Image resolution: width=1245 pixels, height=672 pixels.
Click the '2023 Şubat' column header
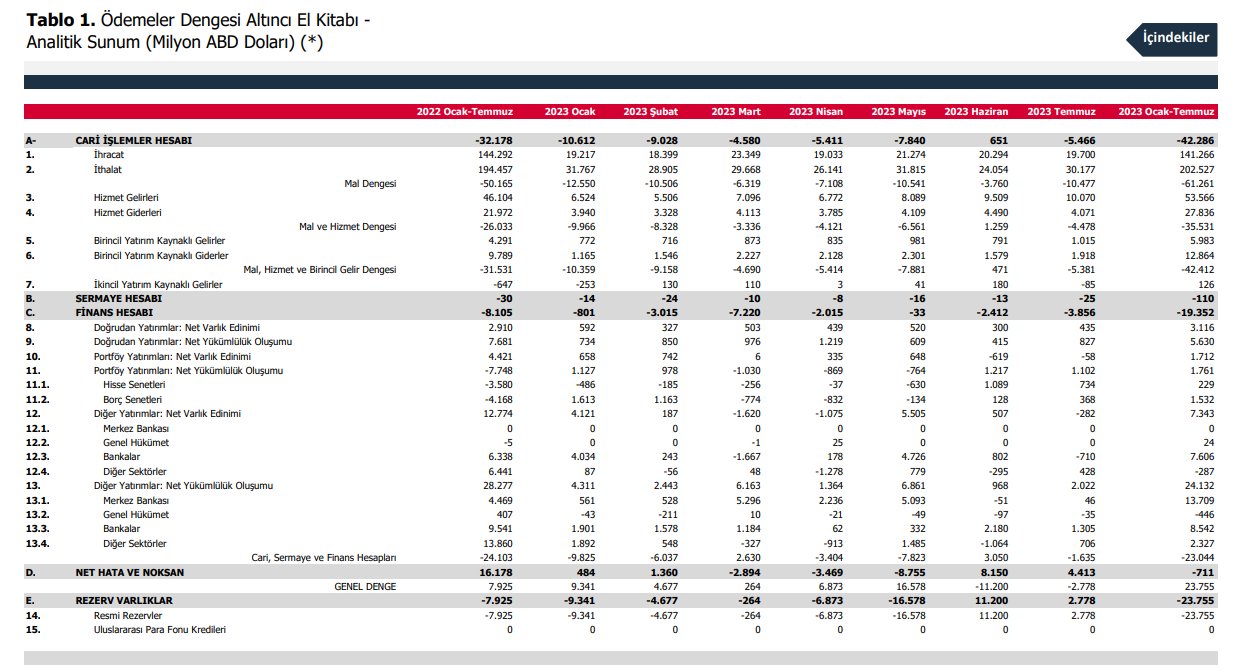[650, 112]
